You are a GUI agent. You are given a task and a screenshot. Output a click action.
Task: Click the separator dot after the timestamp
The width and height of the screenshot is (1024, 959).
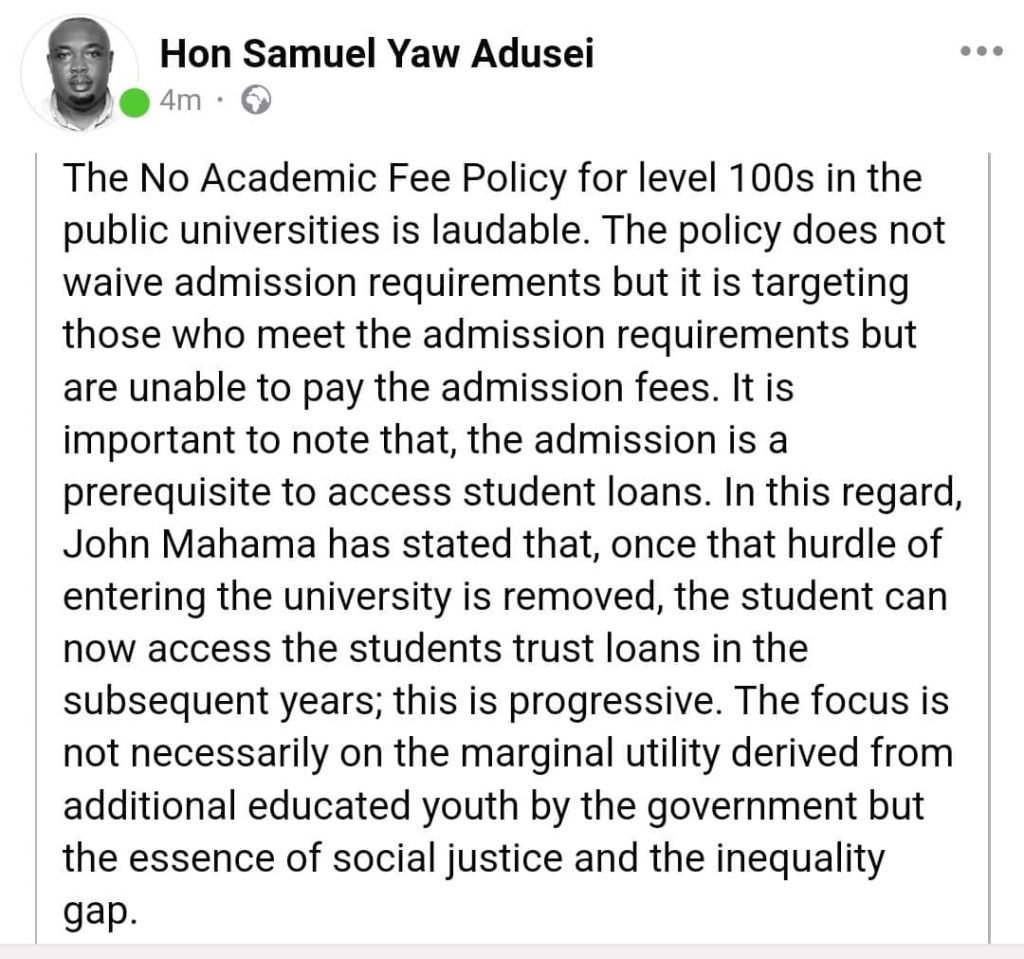(220, 101)
